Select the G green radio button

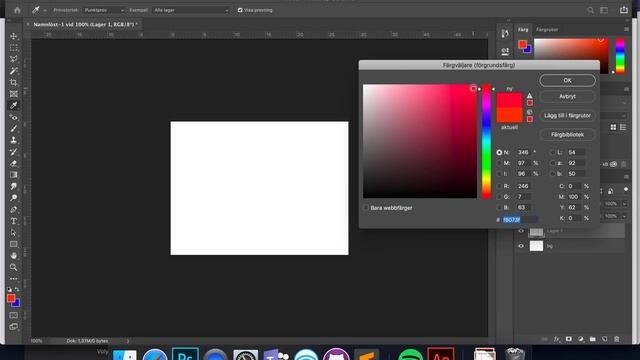tap(499, 197)
